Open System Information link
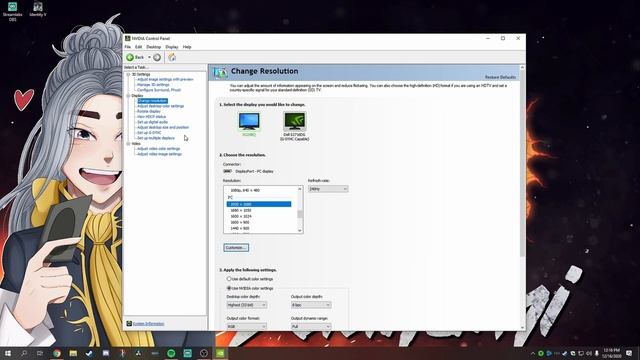Image resolution: width=640 pixels, height=360 pixels. pos(149,324)
